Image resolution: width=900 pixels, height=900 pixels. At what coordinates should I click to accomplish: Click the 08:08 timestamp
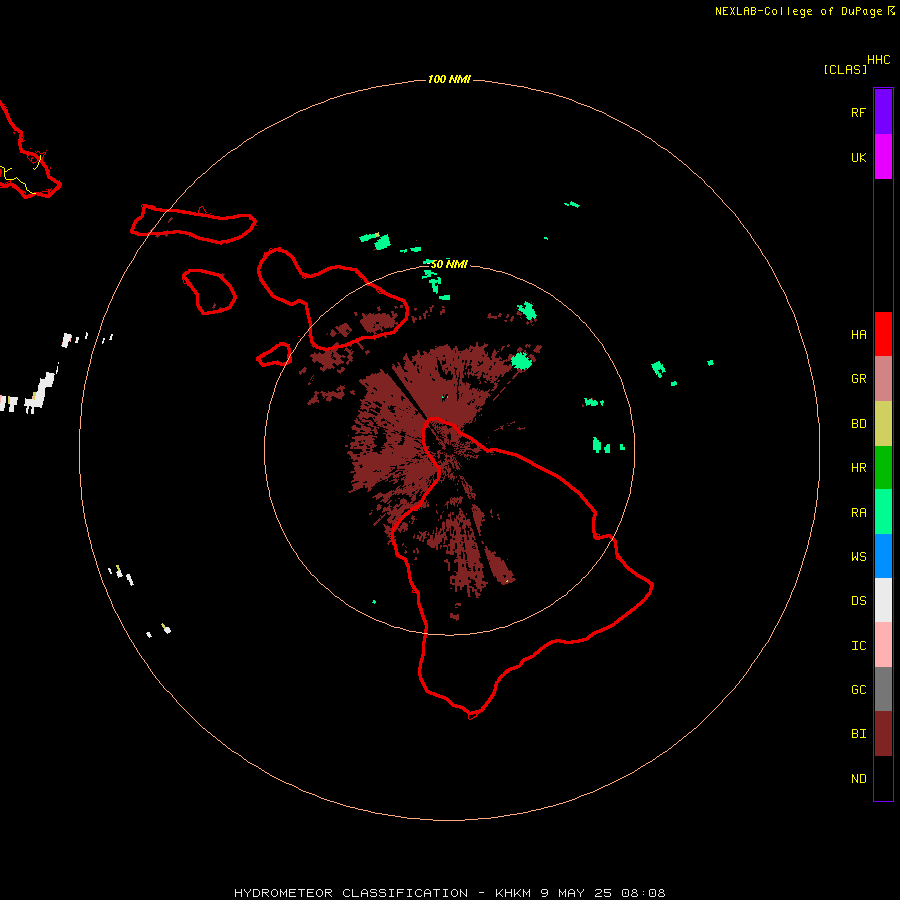tap(642, 893)
